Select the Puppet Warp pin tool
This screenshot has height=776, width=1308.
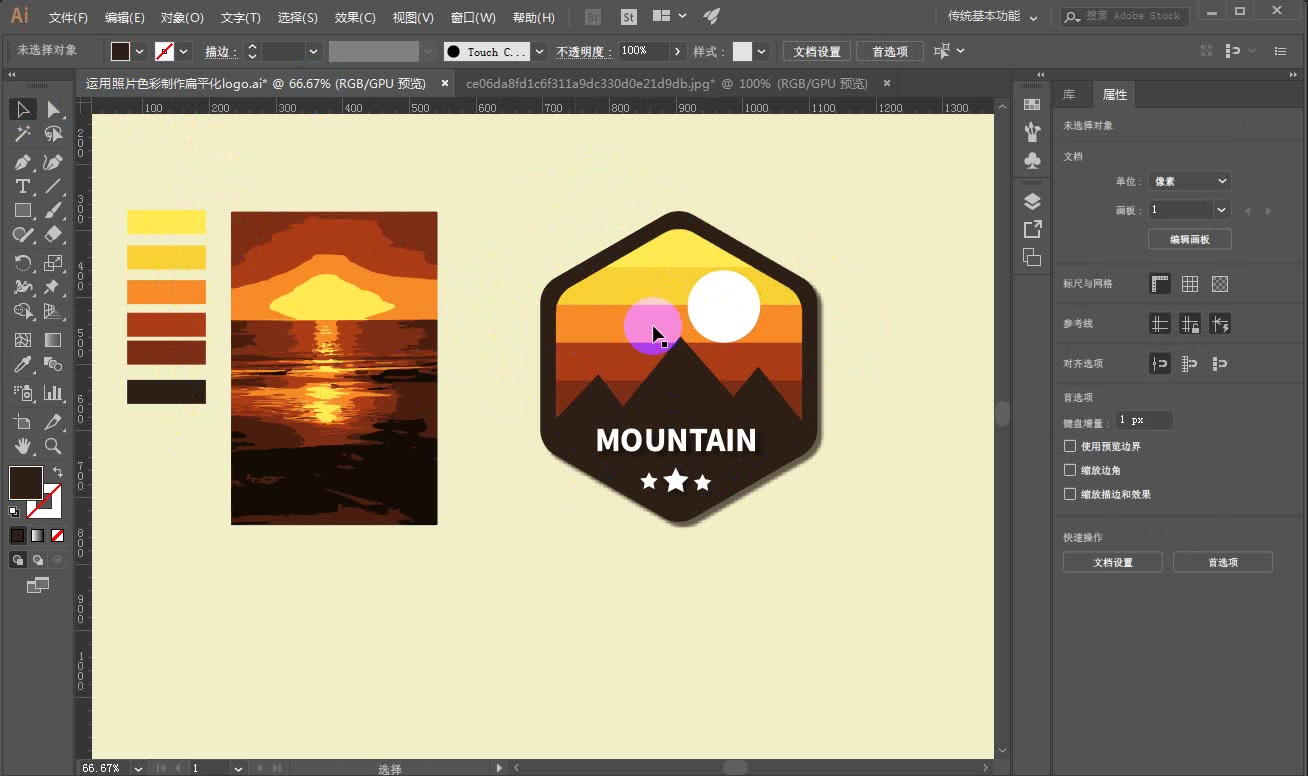pyautogui.click(x=53, y=287)
